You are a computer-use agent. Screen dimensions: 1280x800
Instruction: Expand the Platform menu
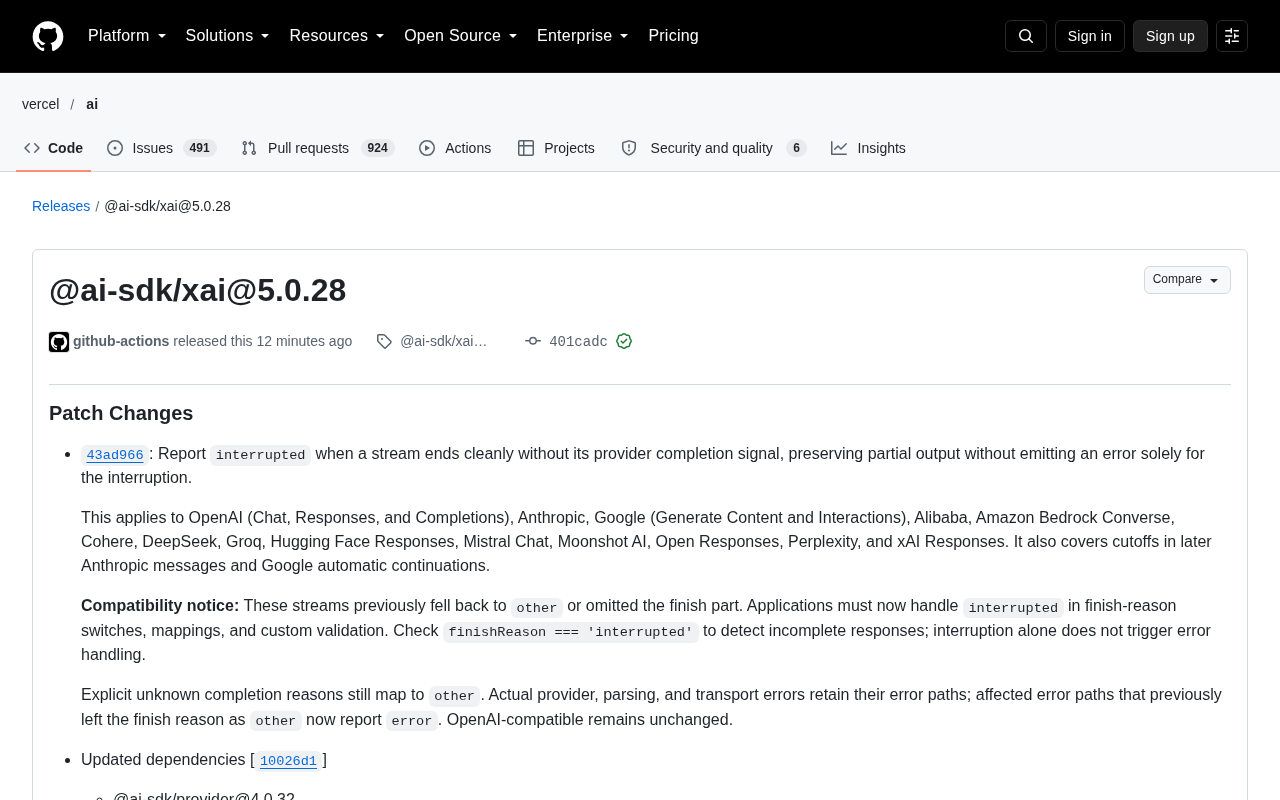point(127,36)
